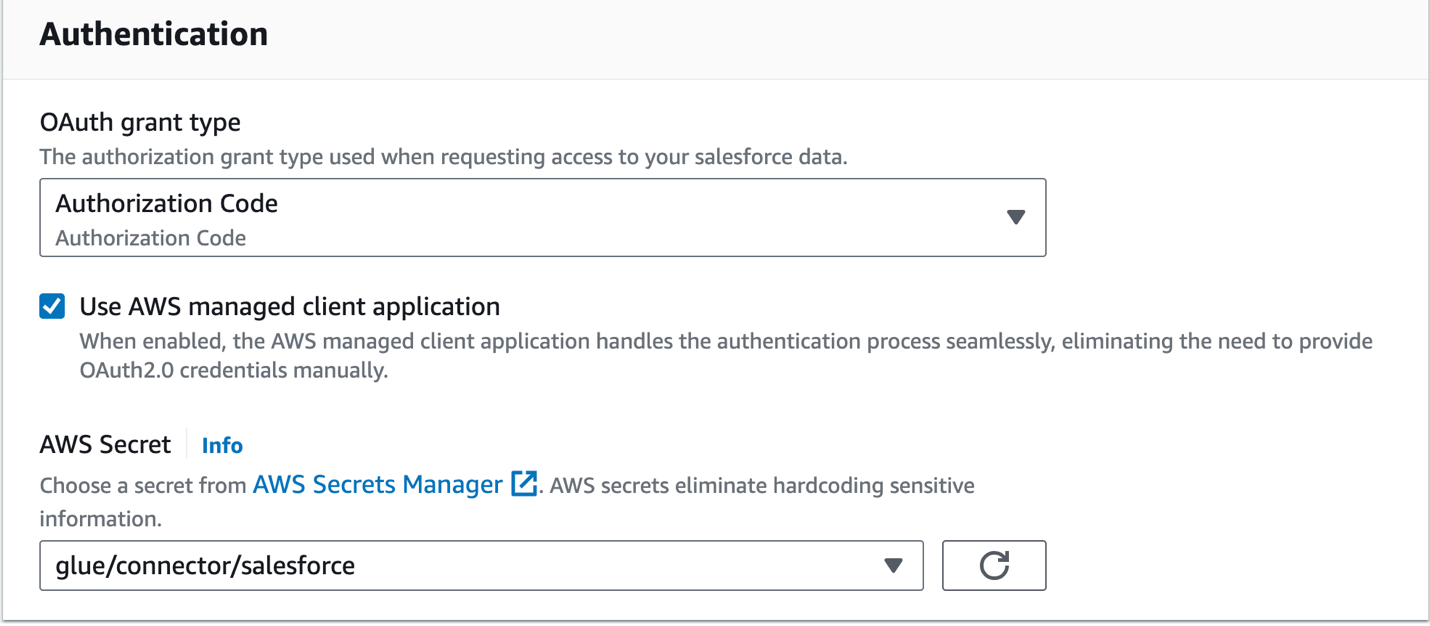Viewport: 1430px width, 626px height.
Task: Select the glue/connector/salesforce secret value text
Action: 205,566
